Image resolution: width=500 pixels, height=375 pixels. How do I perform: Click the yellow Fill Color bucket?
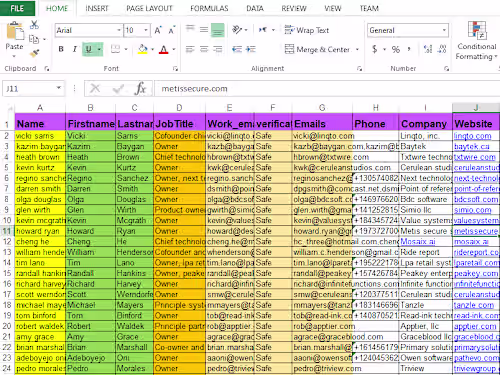pyautogui.click(x=143, y=49)
